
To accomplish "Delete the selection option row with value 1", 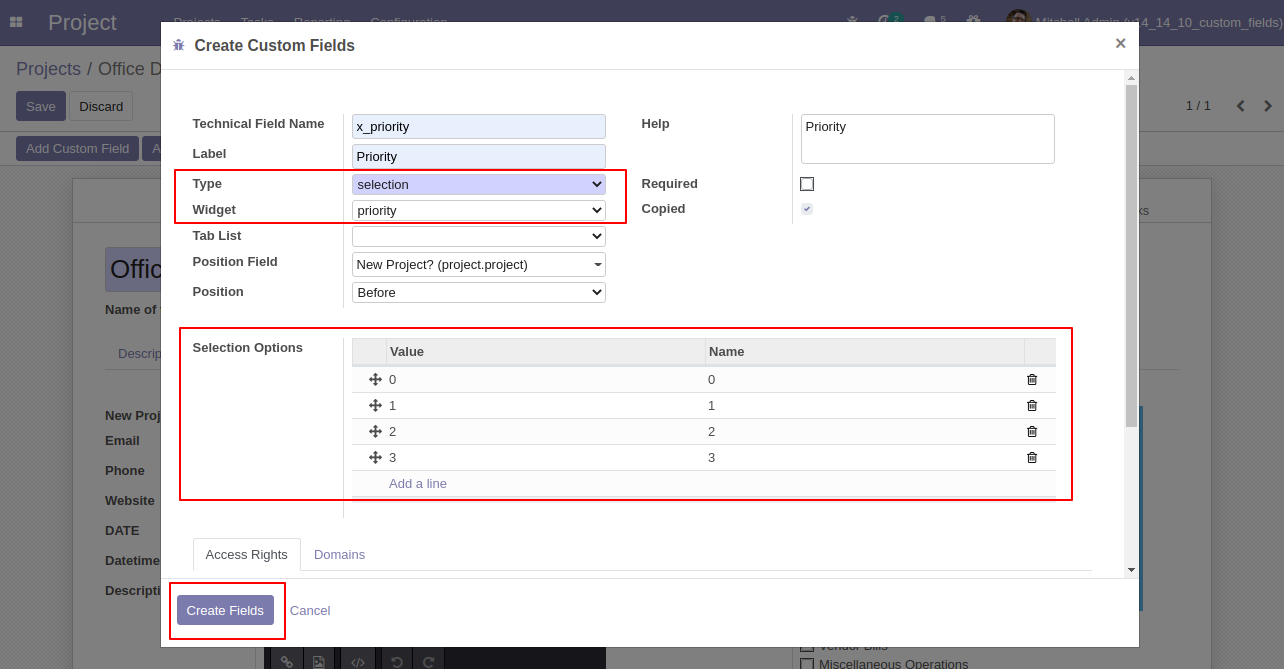I will coord(1032,405).
